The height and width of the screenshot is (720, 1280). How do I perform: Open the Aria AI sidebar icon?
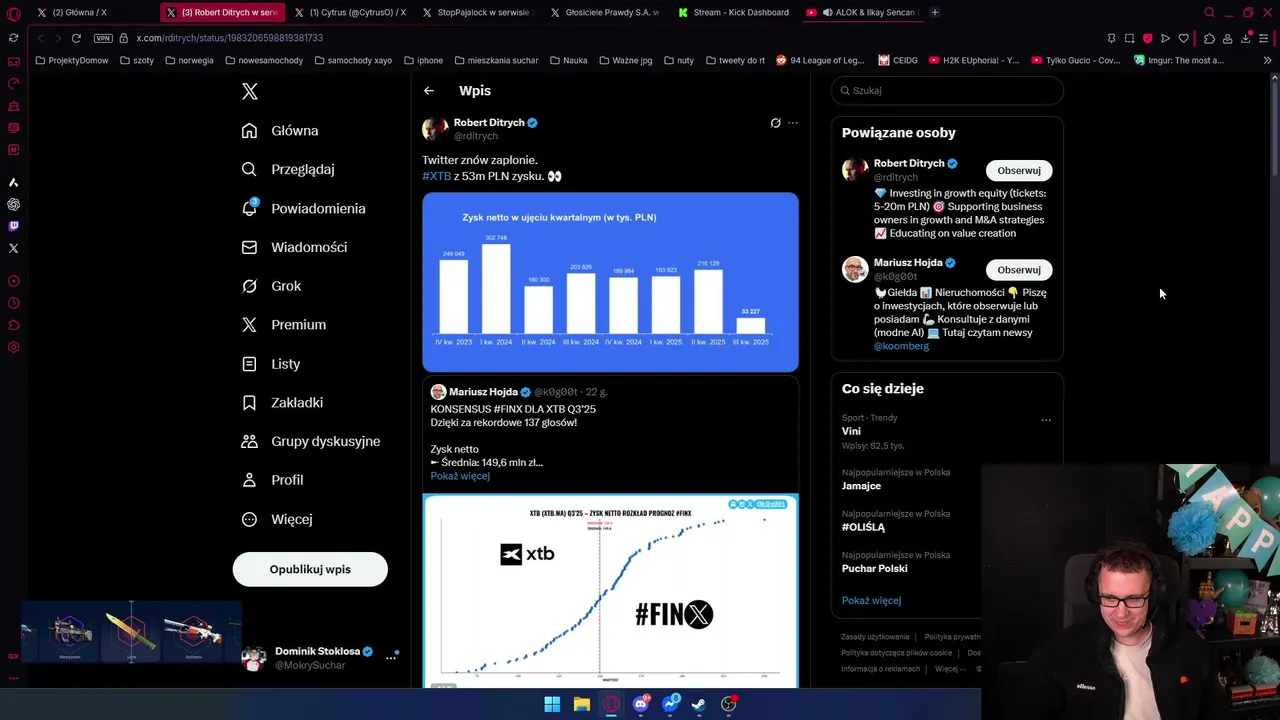pos(13,182)
